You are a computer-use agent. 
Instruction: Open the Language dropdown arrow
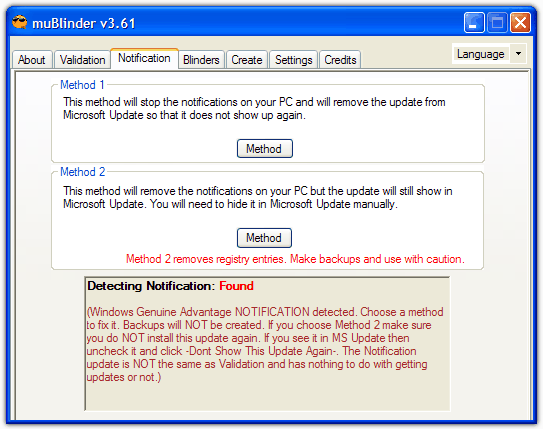(x=518, y=54)
